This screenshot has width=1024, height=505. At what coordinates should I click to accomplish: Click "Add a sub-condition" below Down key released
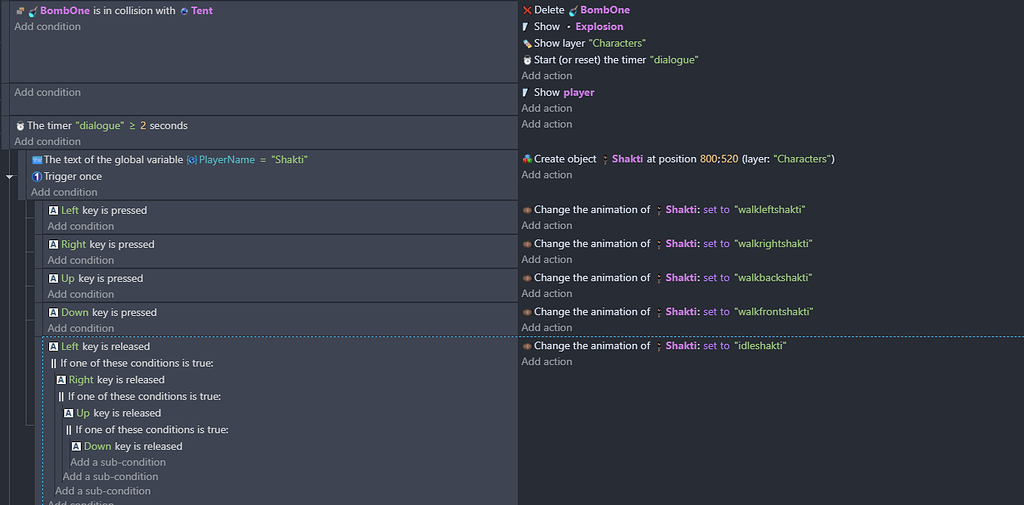(x=118, y=462)
